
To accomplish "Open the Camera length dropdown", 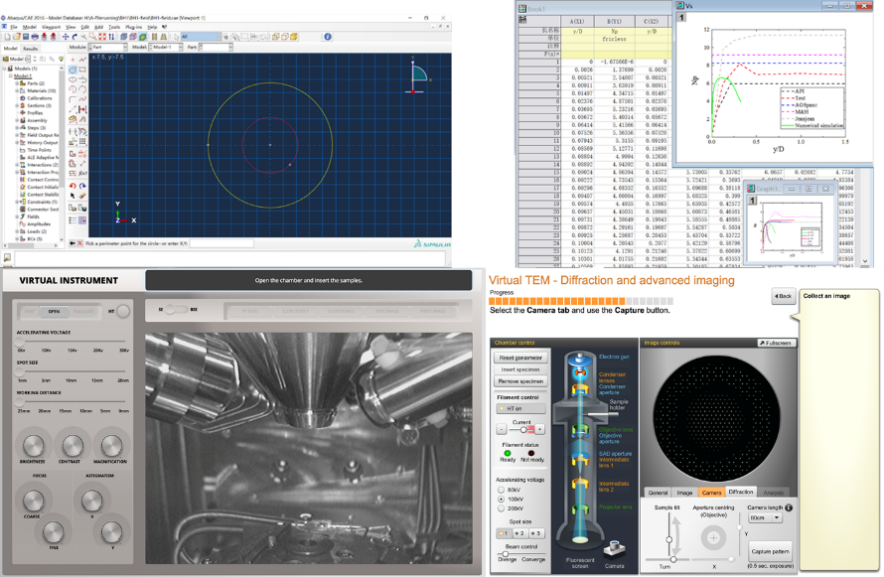I will click(764, 518).
